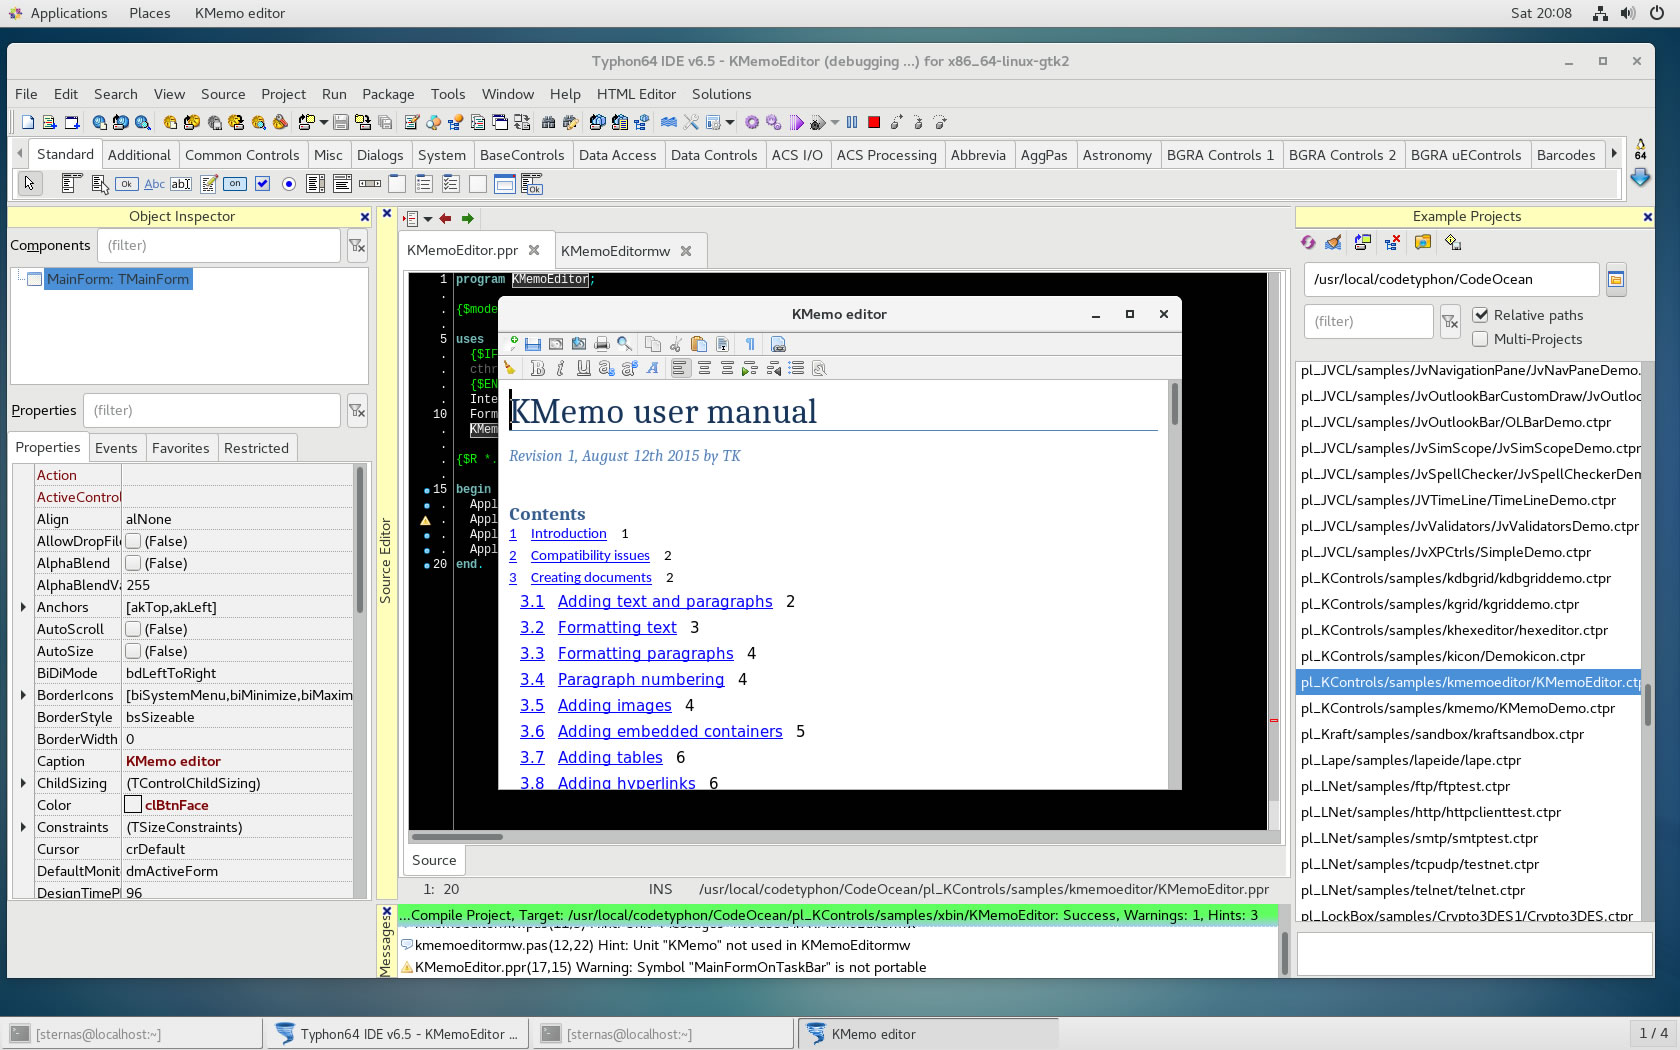Click the Bold icon in KMemo editor
The image size is (1680, 1050).
[537, 368]
